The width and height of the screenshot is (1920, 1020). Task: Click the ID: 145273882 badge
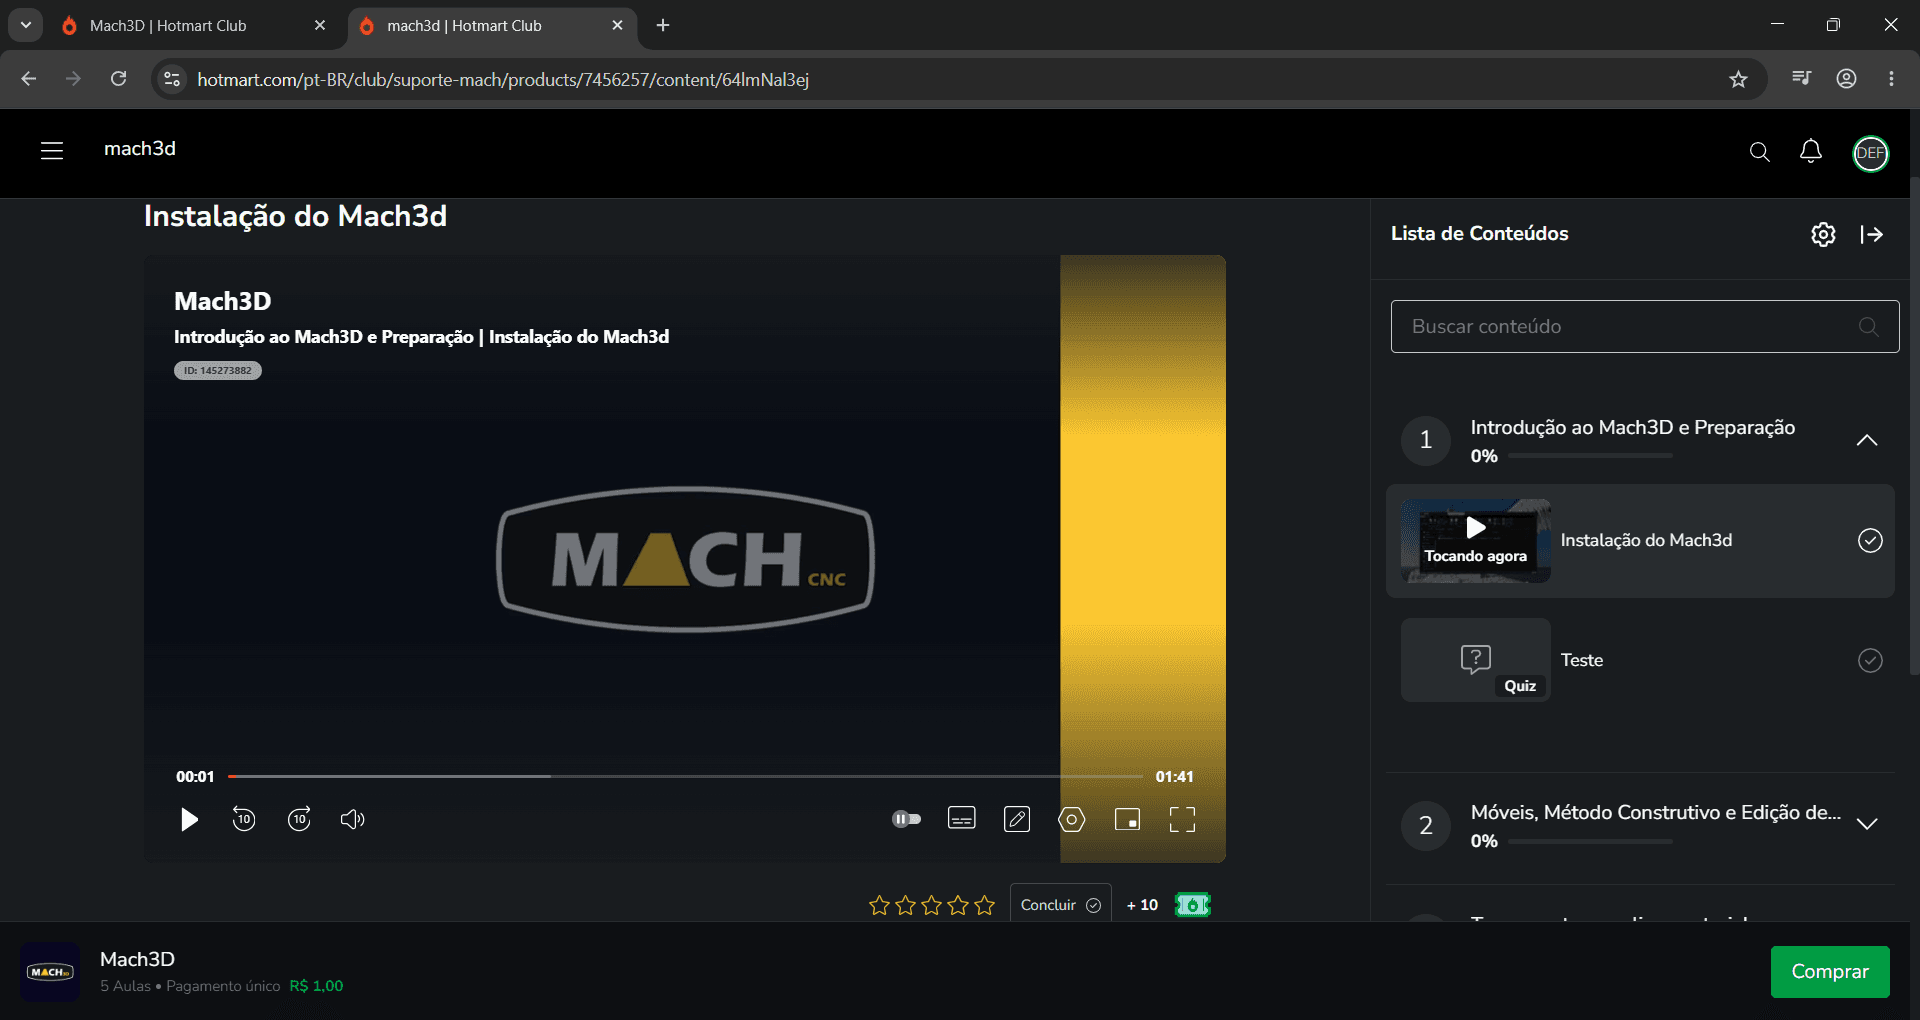218,371
